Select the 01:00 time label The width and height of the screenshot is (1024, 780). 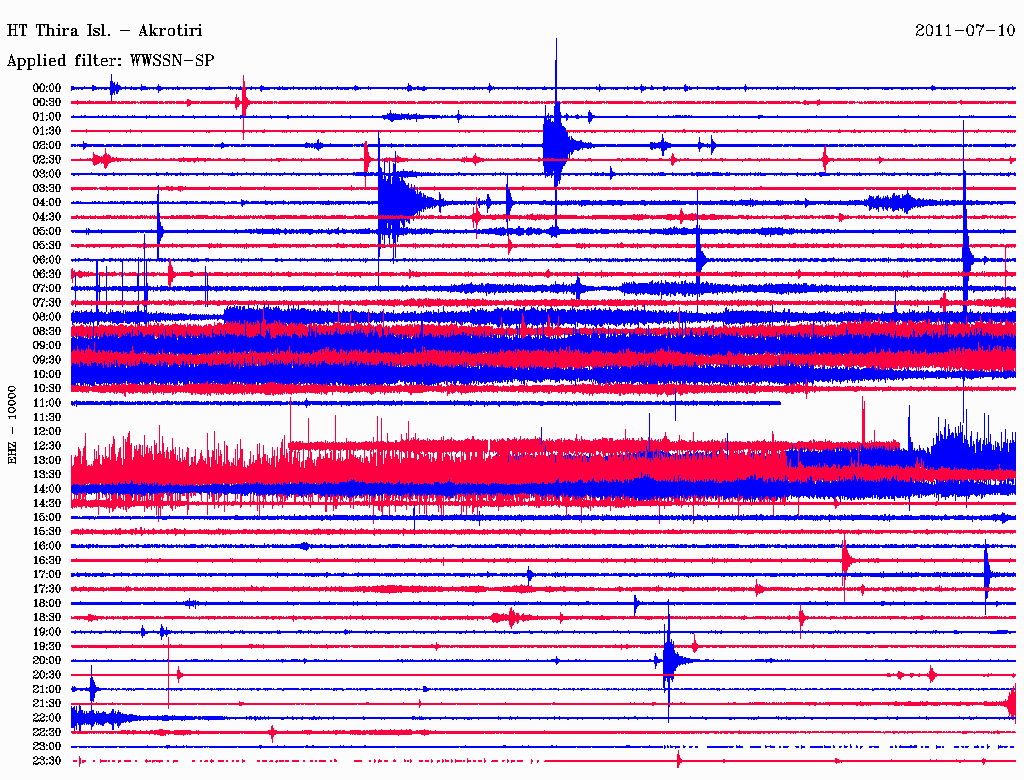coord(47,117)
